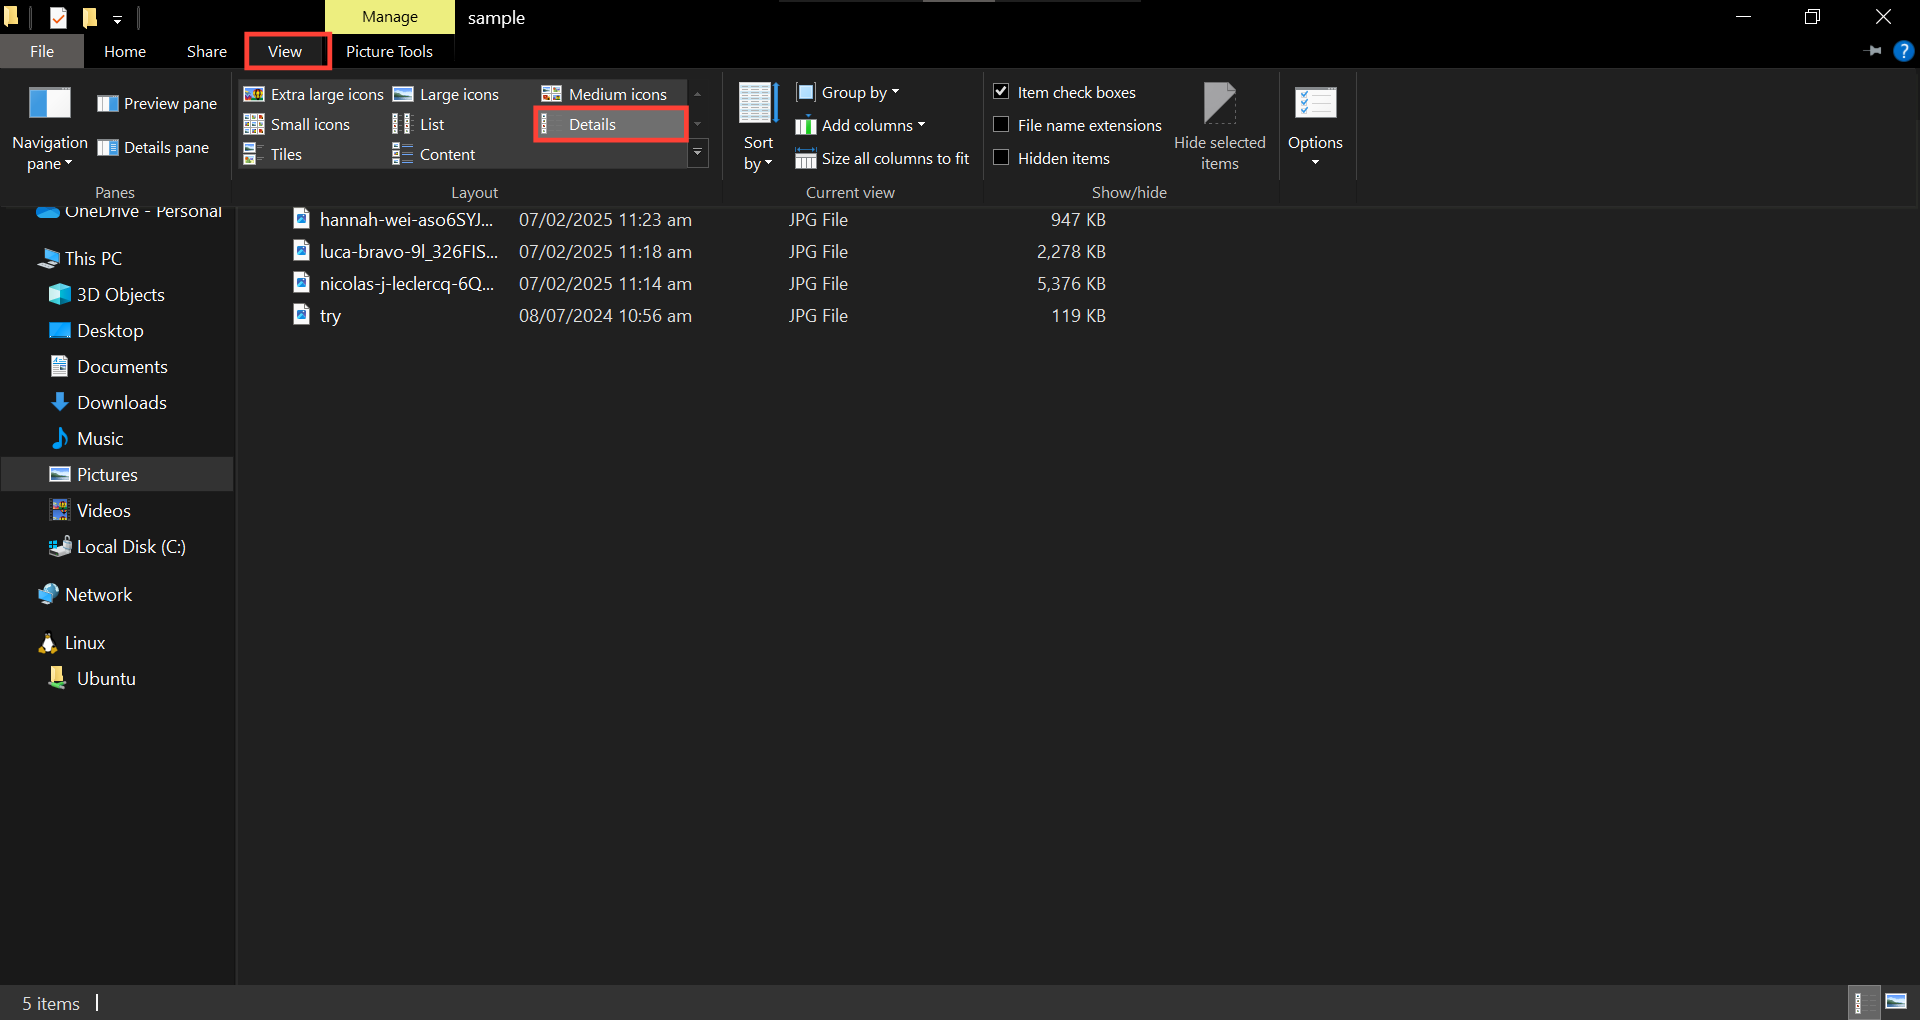Screen dimensions: 1920x1020
Task: Click Size all columns to fit
Action: coord(882,158)
